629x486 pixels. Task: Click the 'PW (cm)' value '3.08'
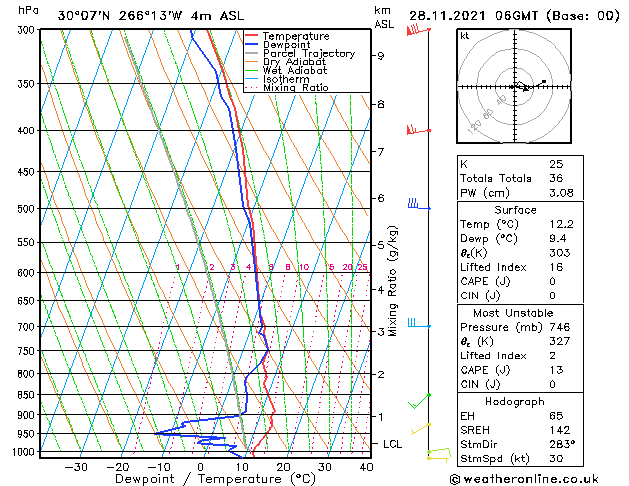[561, 193]
